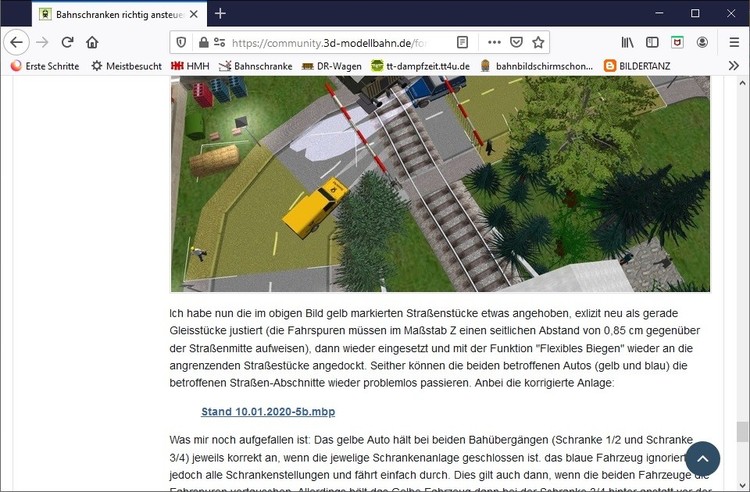This screenshot has width=750, height=492.
Task: Open site permissions icon in address bar
Action: coord(220,43)
